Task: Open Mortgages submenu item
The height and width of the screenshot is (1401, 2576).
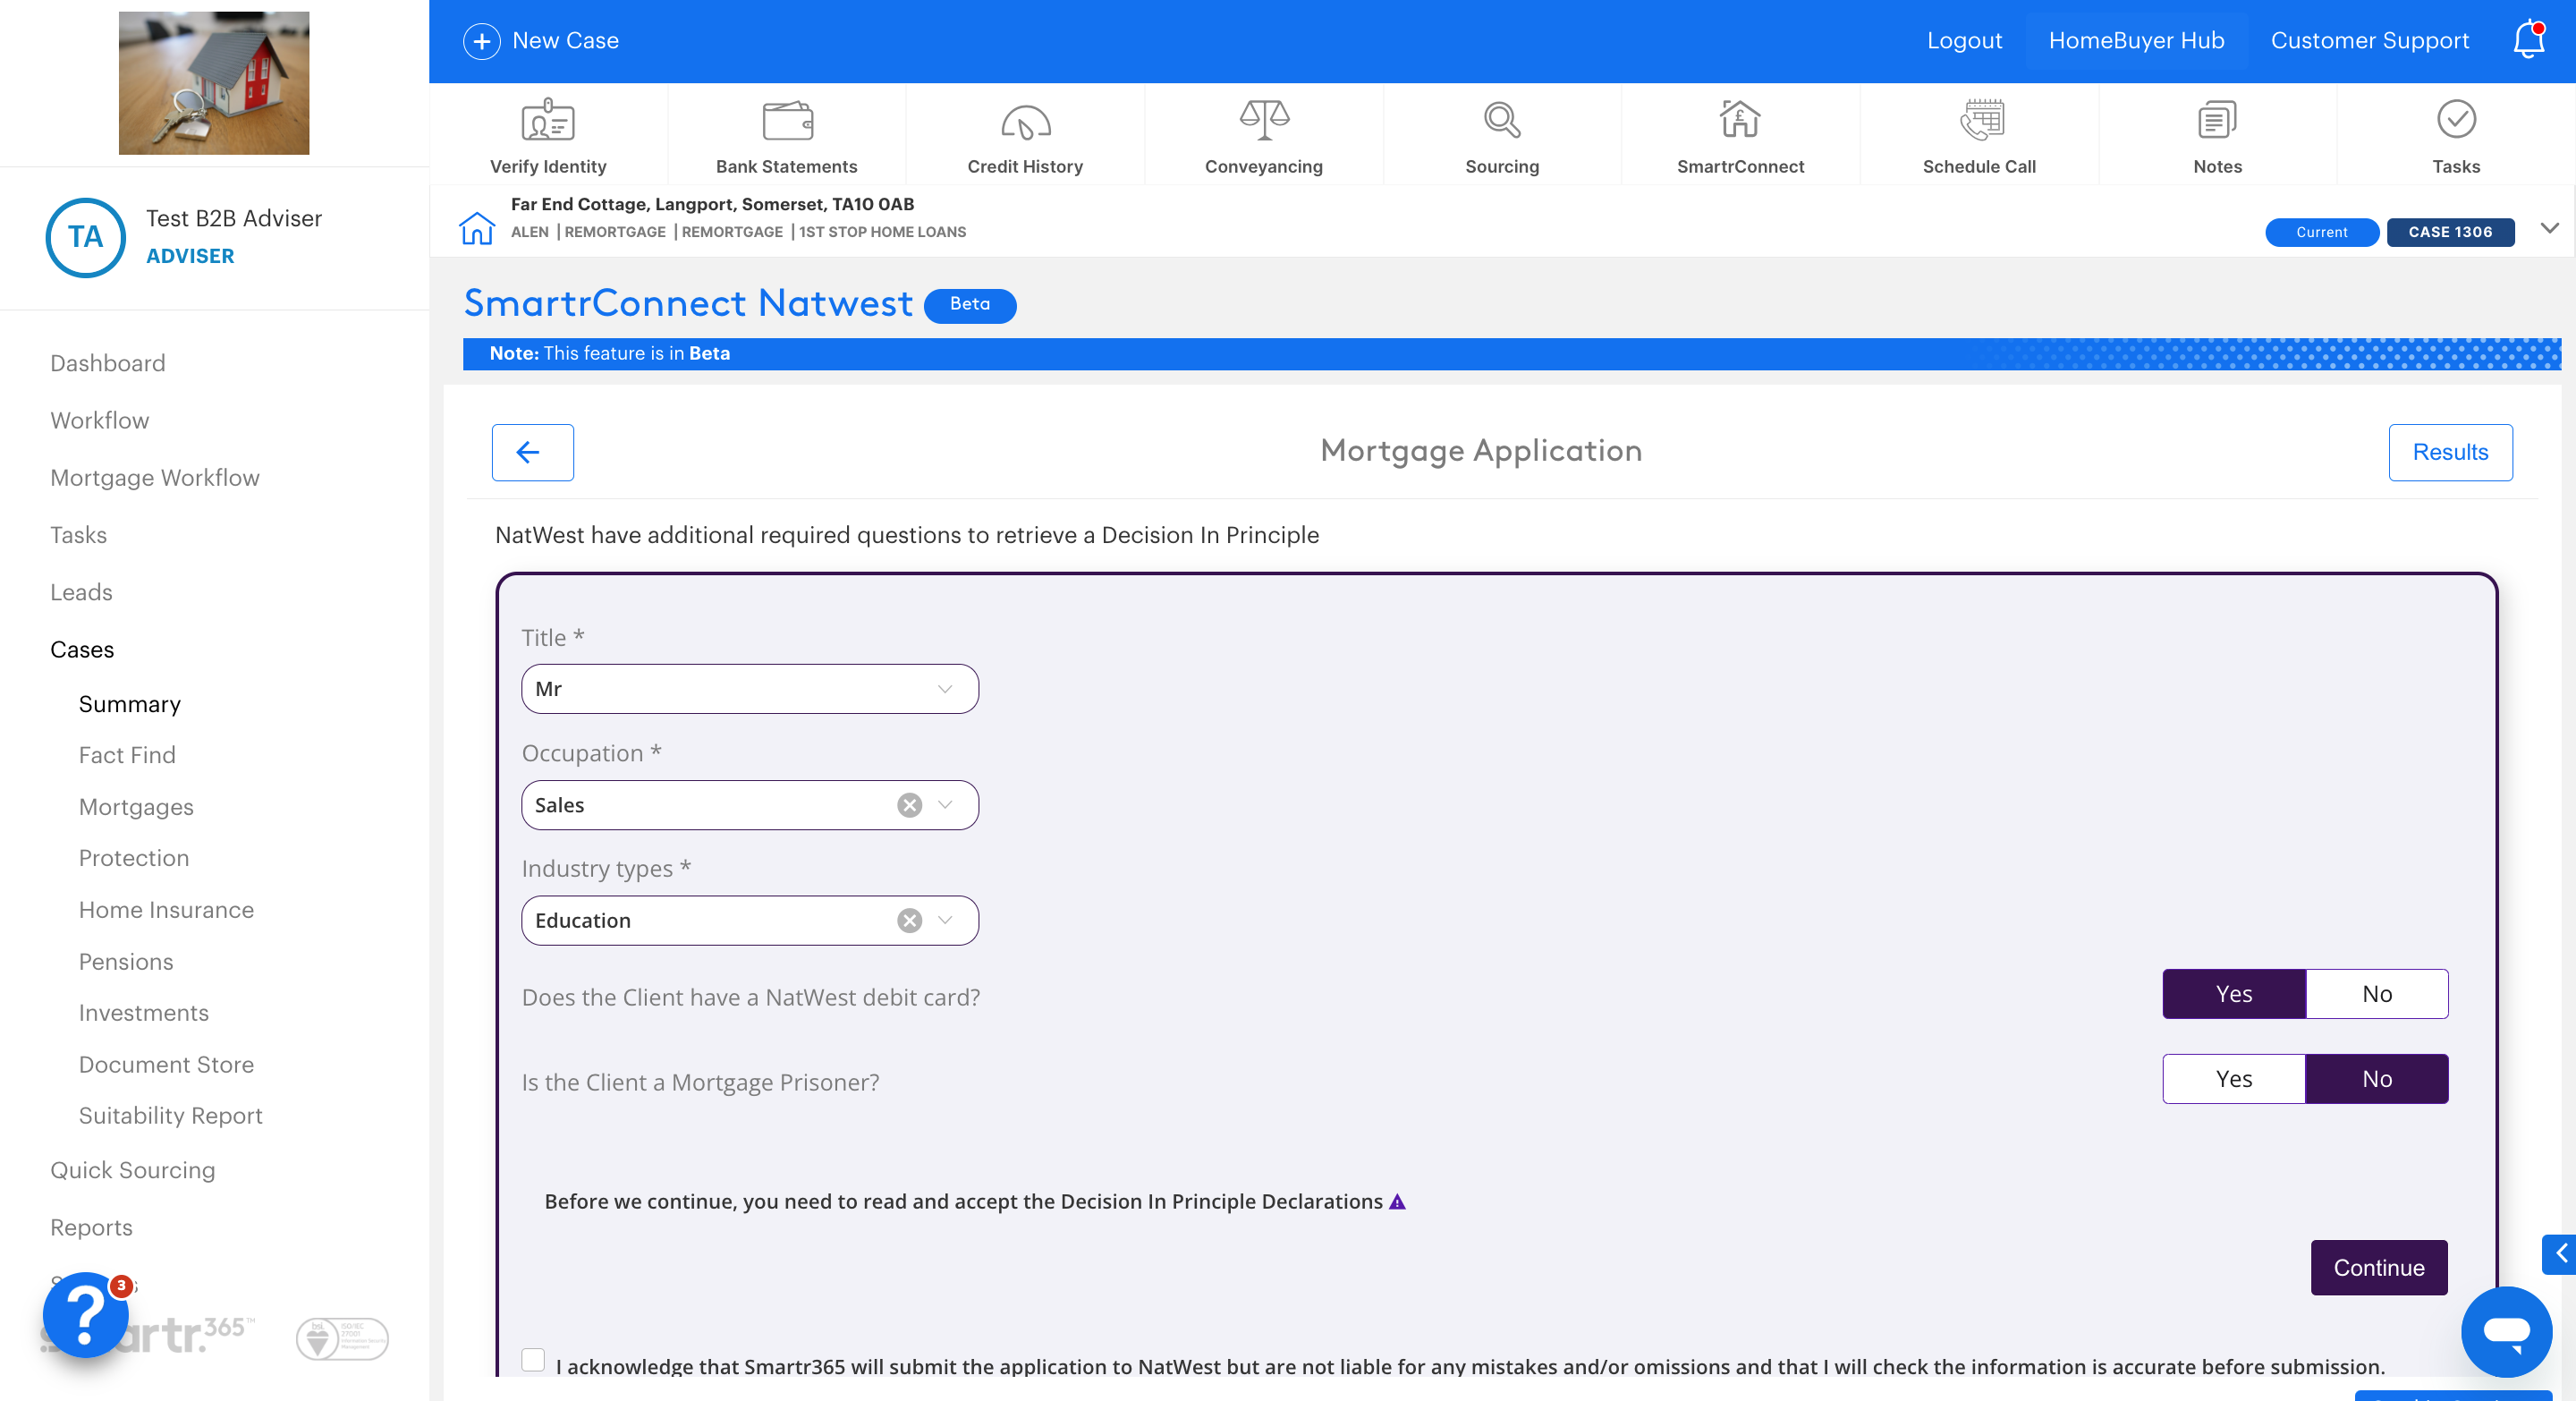Action: pyautogui.click(x=136, y=807)
